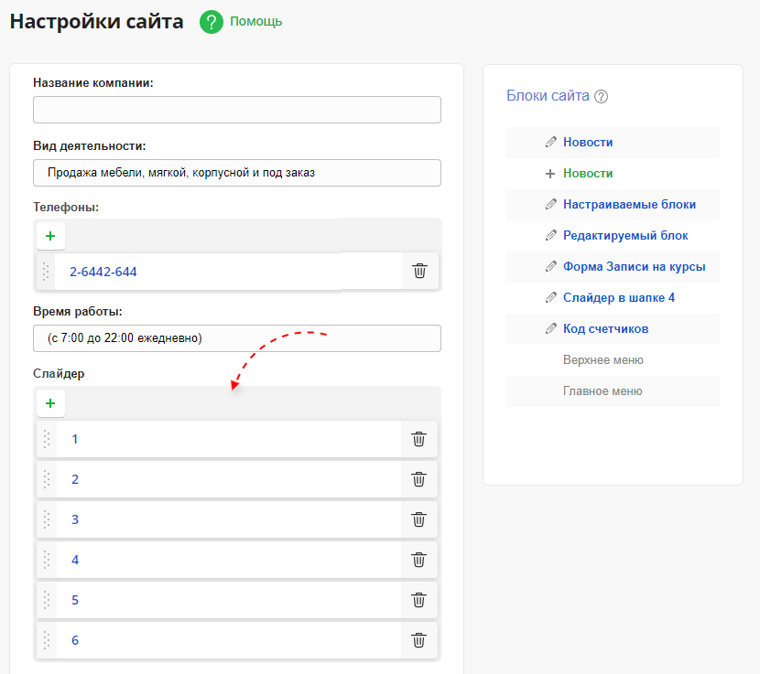Click pencil icon next to Код счетчиков
This screenshot has width=760, height=674.
(550, 328)
